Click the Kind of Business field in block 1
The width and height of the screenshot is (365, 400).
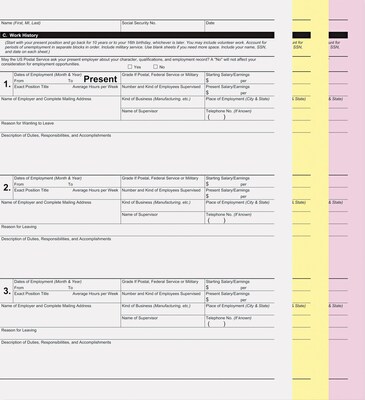point(162,102)
